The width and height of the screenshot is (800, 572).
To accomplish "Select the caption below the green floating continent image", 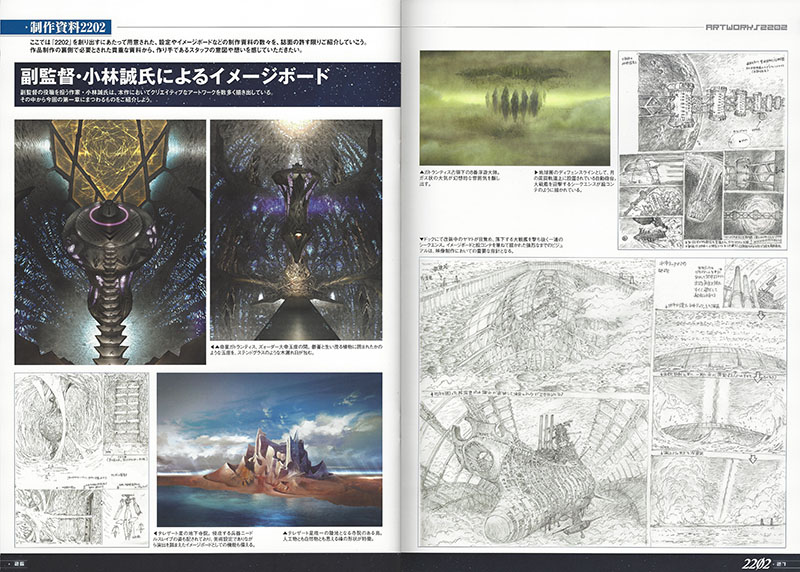I will tap(459, 178).
